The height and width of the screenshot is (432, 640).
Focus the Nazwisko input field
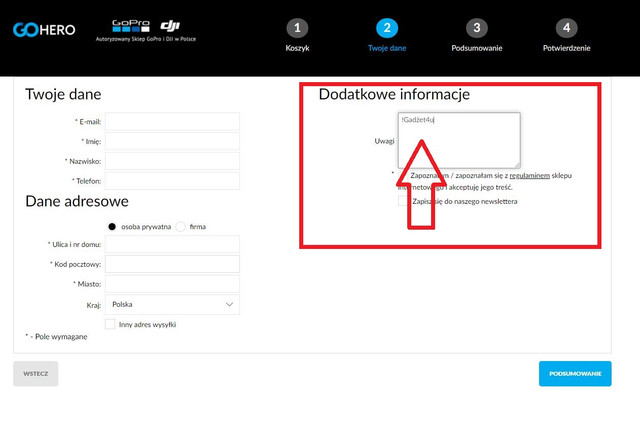click(172, 161)
